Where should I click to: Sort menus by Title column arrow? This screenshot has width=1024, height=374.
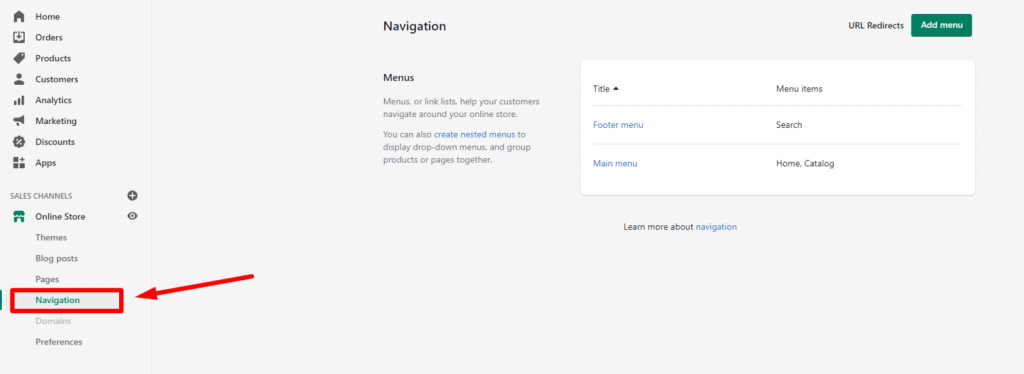[x=616, y=89]
